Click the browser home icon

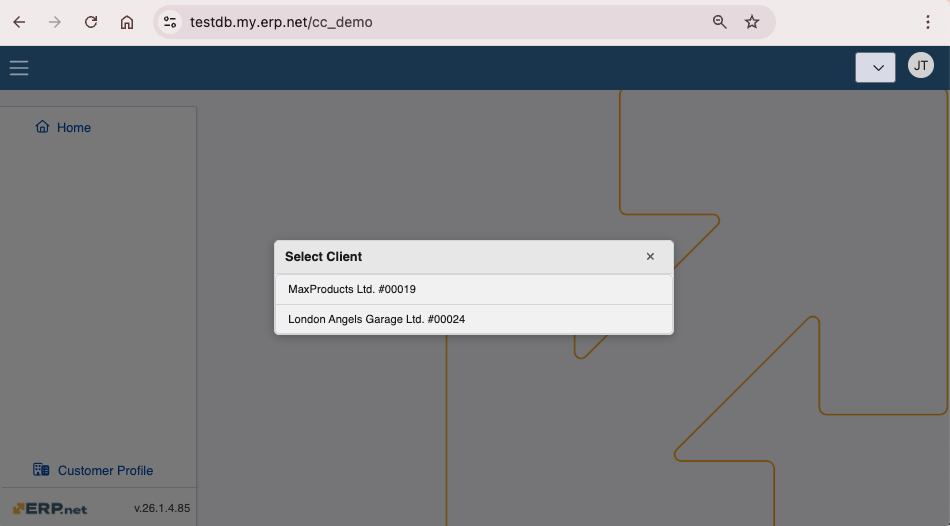127,22
